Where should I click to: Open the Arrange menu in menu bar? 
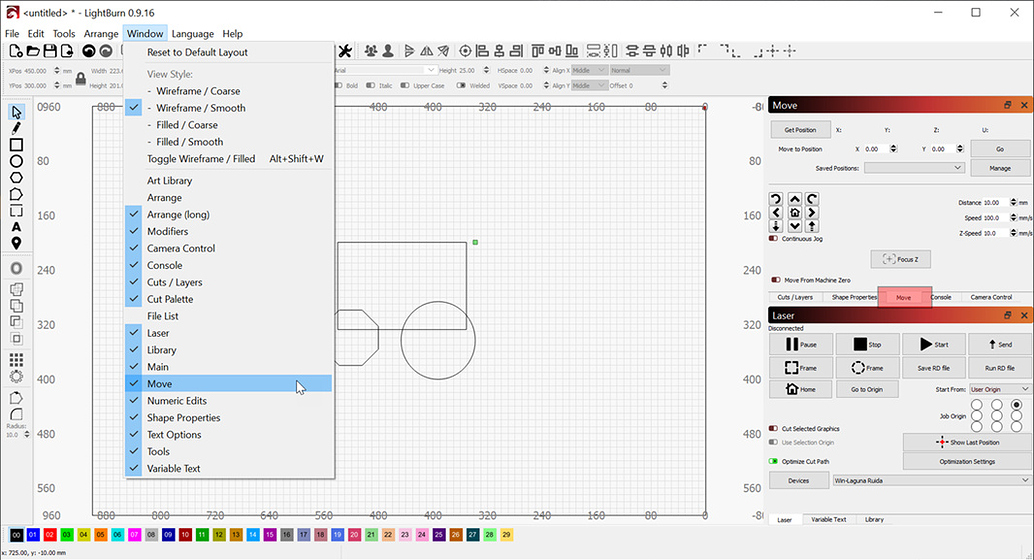coord(101,34)
